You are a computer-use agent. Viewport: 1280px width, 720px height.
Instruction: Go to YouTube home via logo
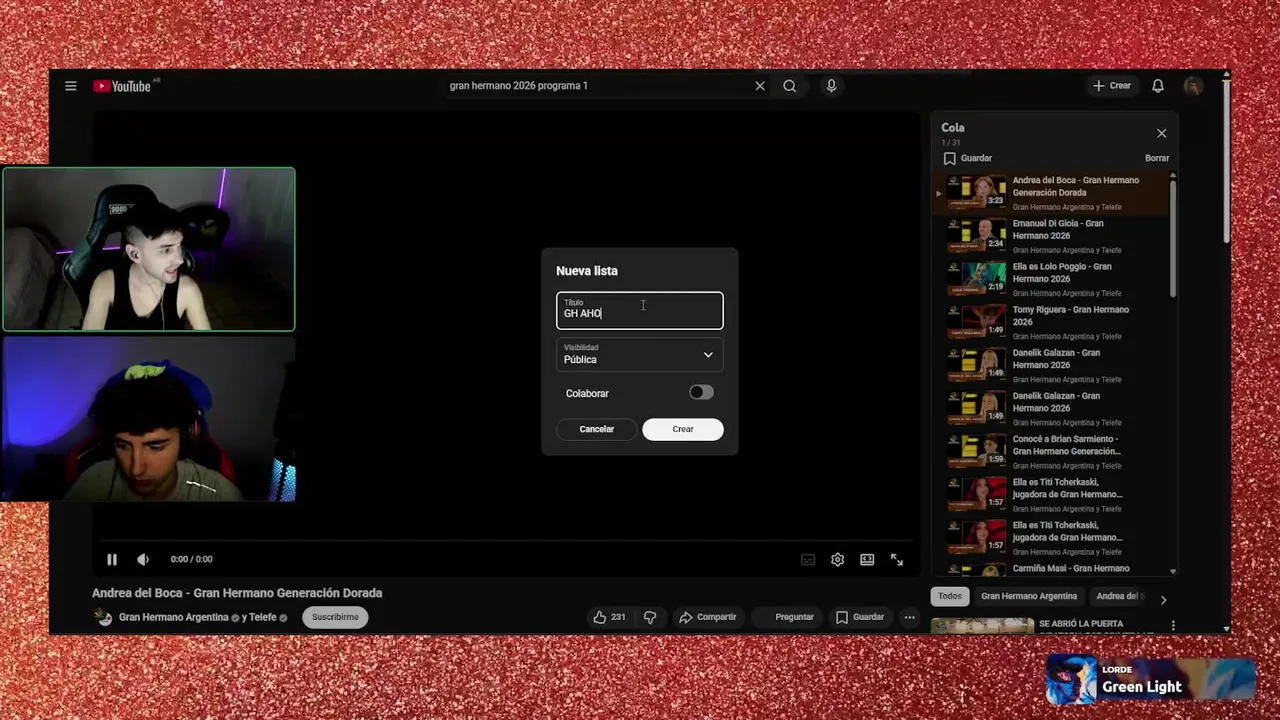tap(122, 86)
